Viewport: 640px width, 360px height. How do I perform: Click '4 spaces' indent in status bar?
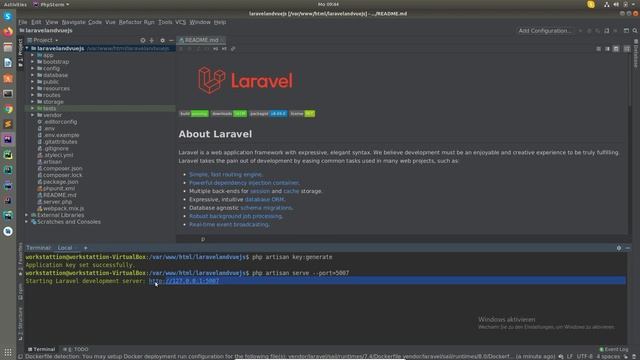(608, 356)
